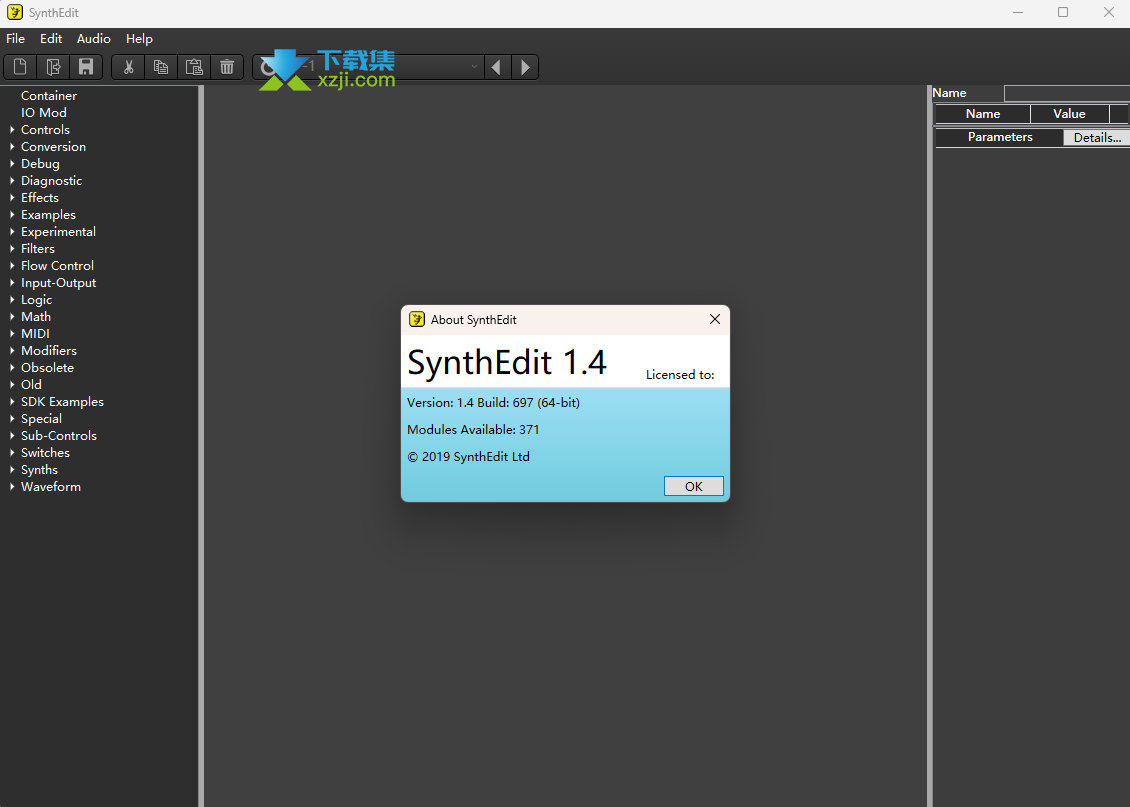Expand the Controls module category
Viewport: 1130px width, 807px height.
pos(12,130)
